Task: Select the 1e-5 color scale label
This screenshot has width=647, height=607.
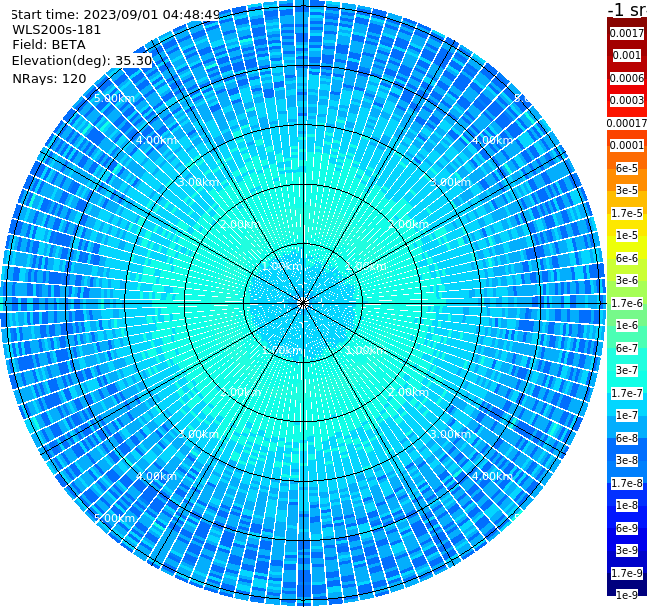Action: tap(627, 235)
